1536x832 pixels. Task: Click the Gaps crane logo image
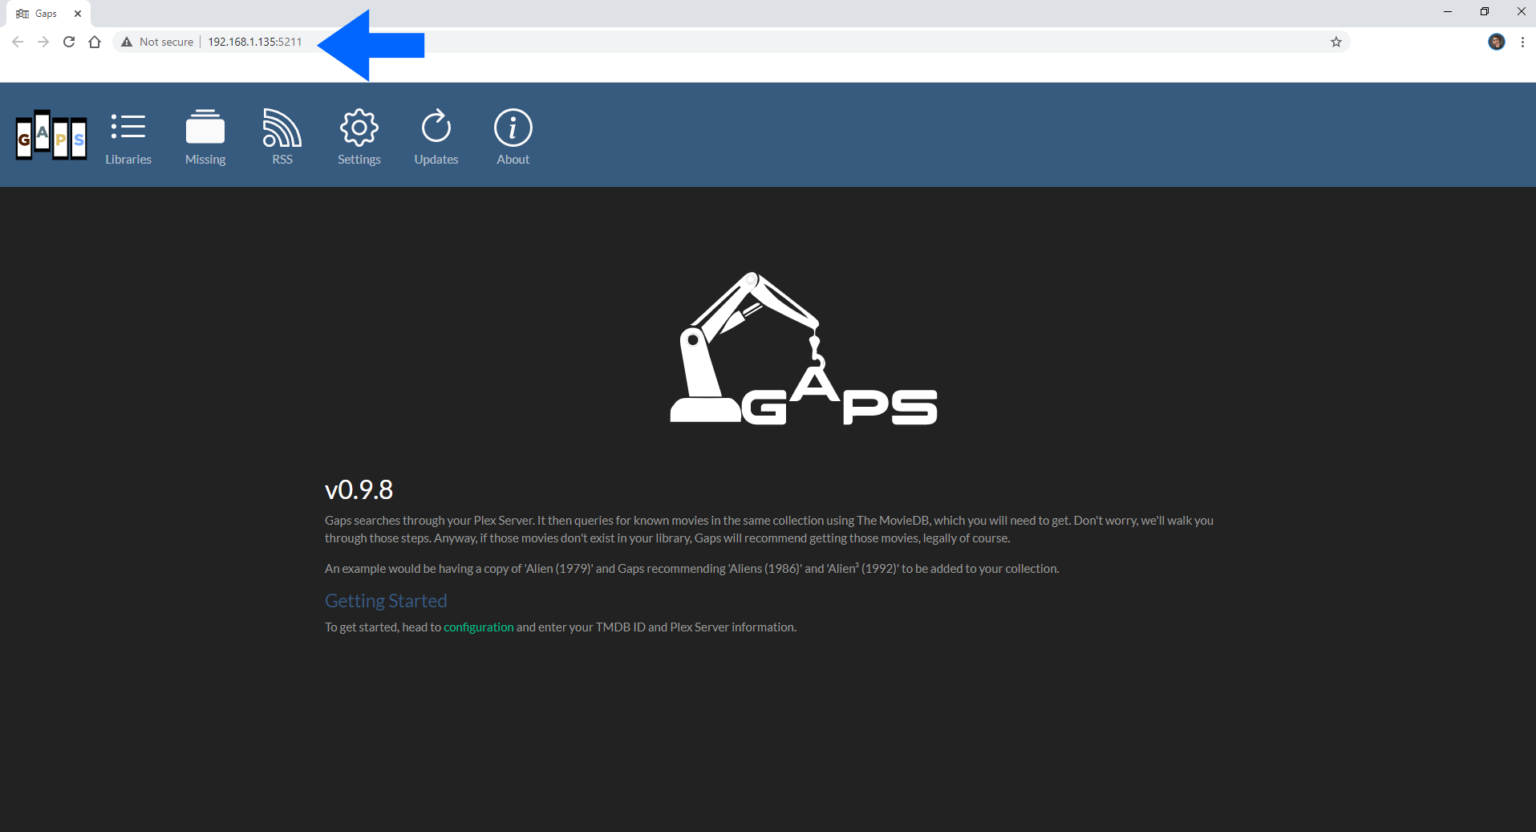click(x=803, y=348)
